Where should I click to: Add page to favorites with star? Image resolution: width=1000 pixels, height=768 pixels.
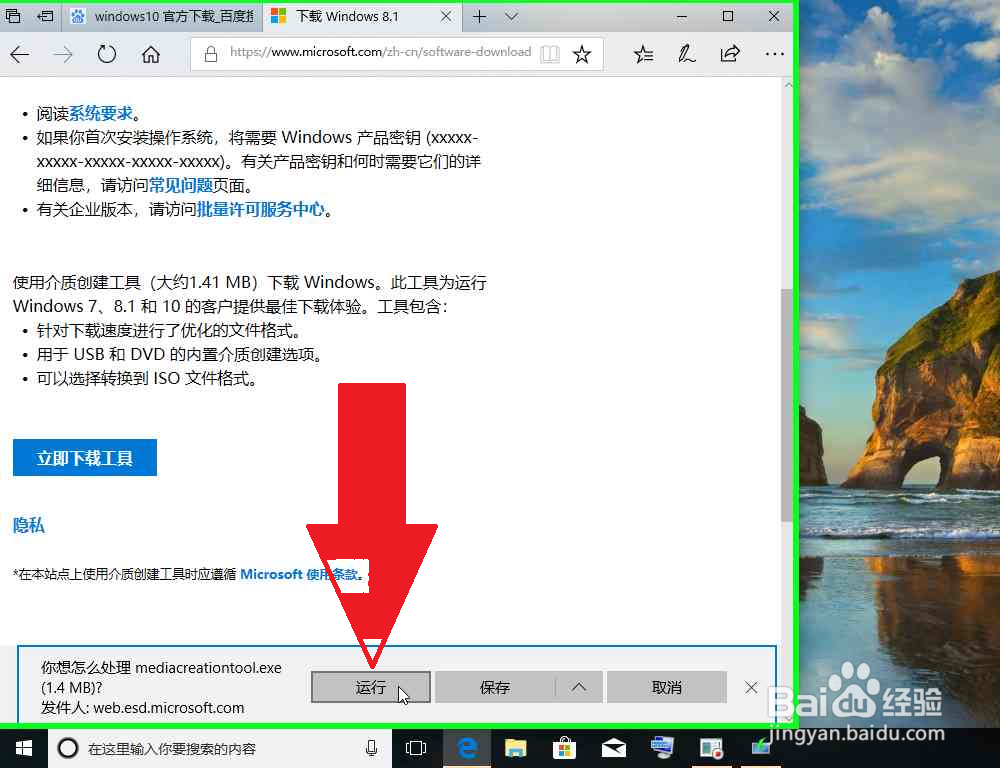tap(582, 54)
